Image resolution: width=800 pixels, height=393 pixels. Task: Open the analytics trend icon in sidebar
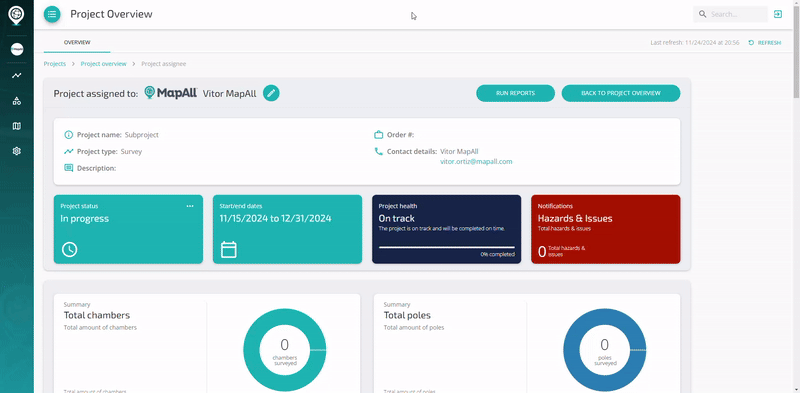pyautogui.click(x=17, y=76)
